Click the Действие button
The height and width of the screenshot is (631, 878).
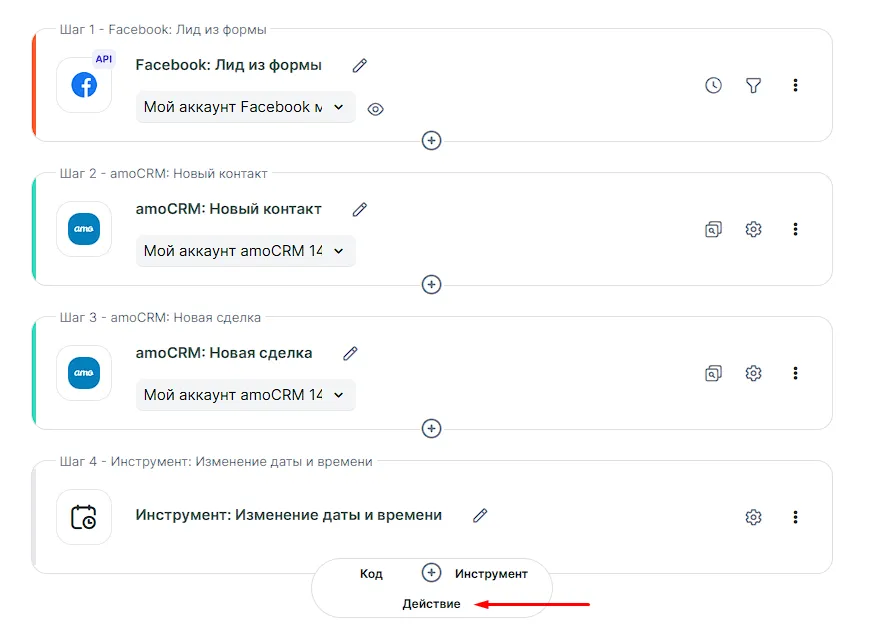pos(431,604)
